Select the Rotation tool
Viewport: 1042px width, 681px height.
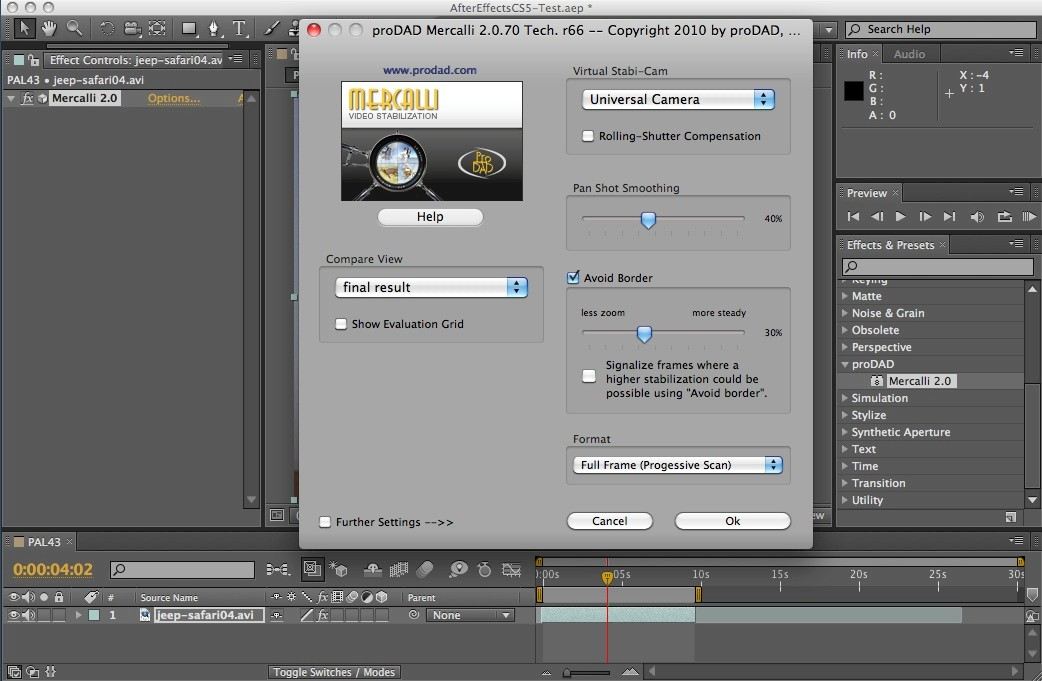pyautogui.click(x=107, y=29)
